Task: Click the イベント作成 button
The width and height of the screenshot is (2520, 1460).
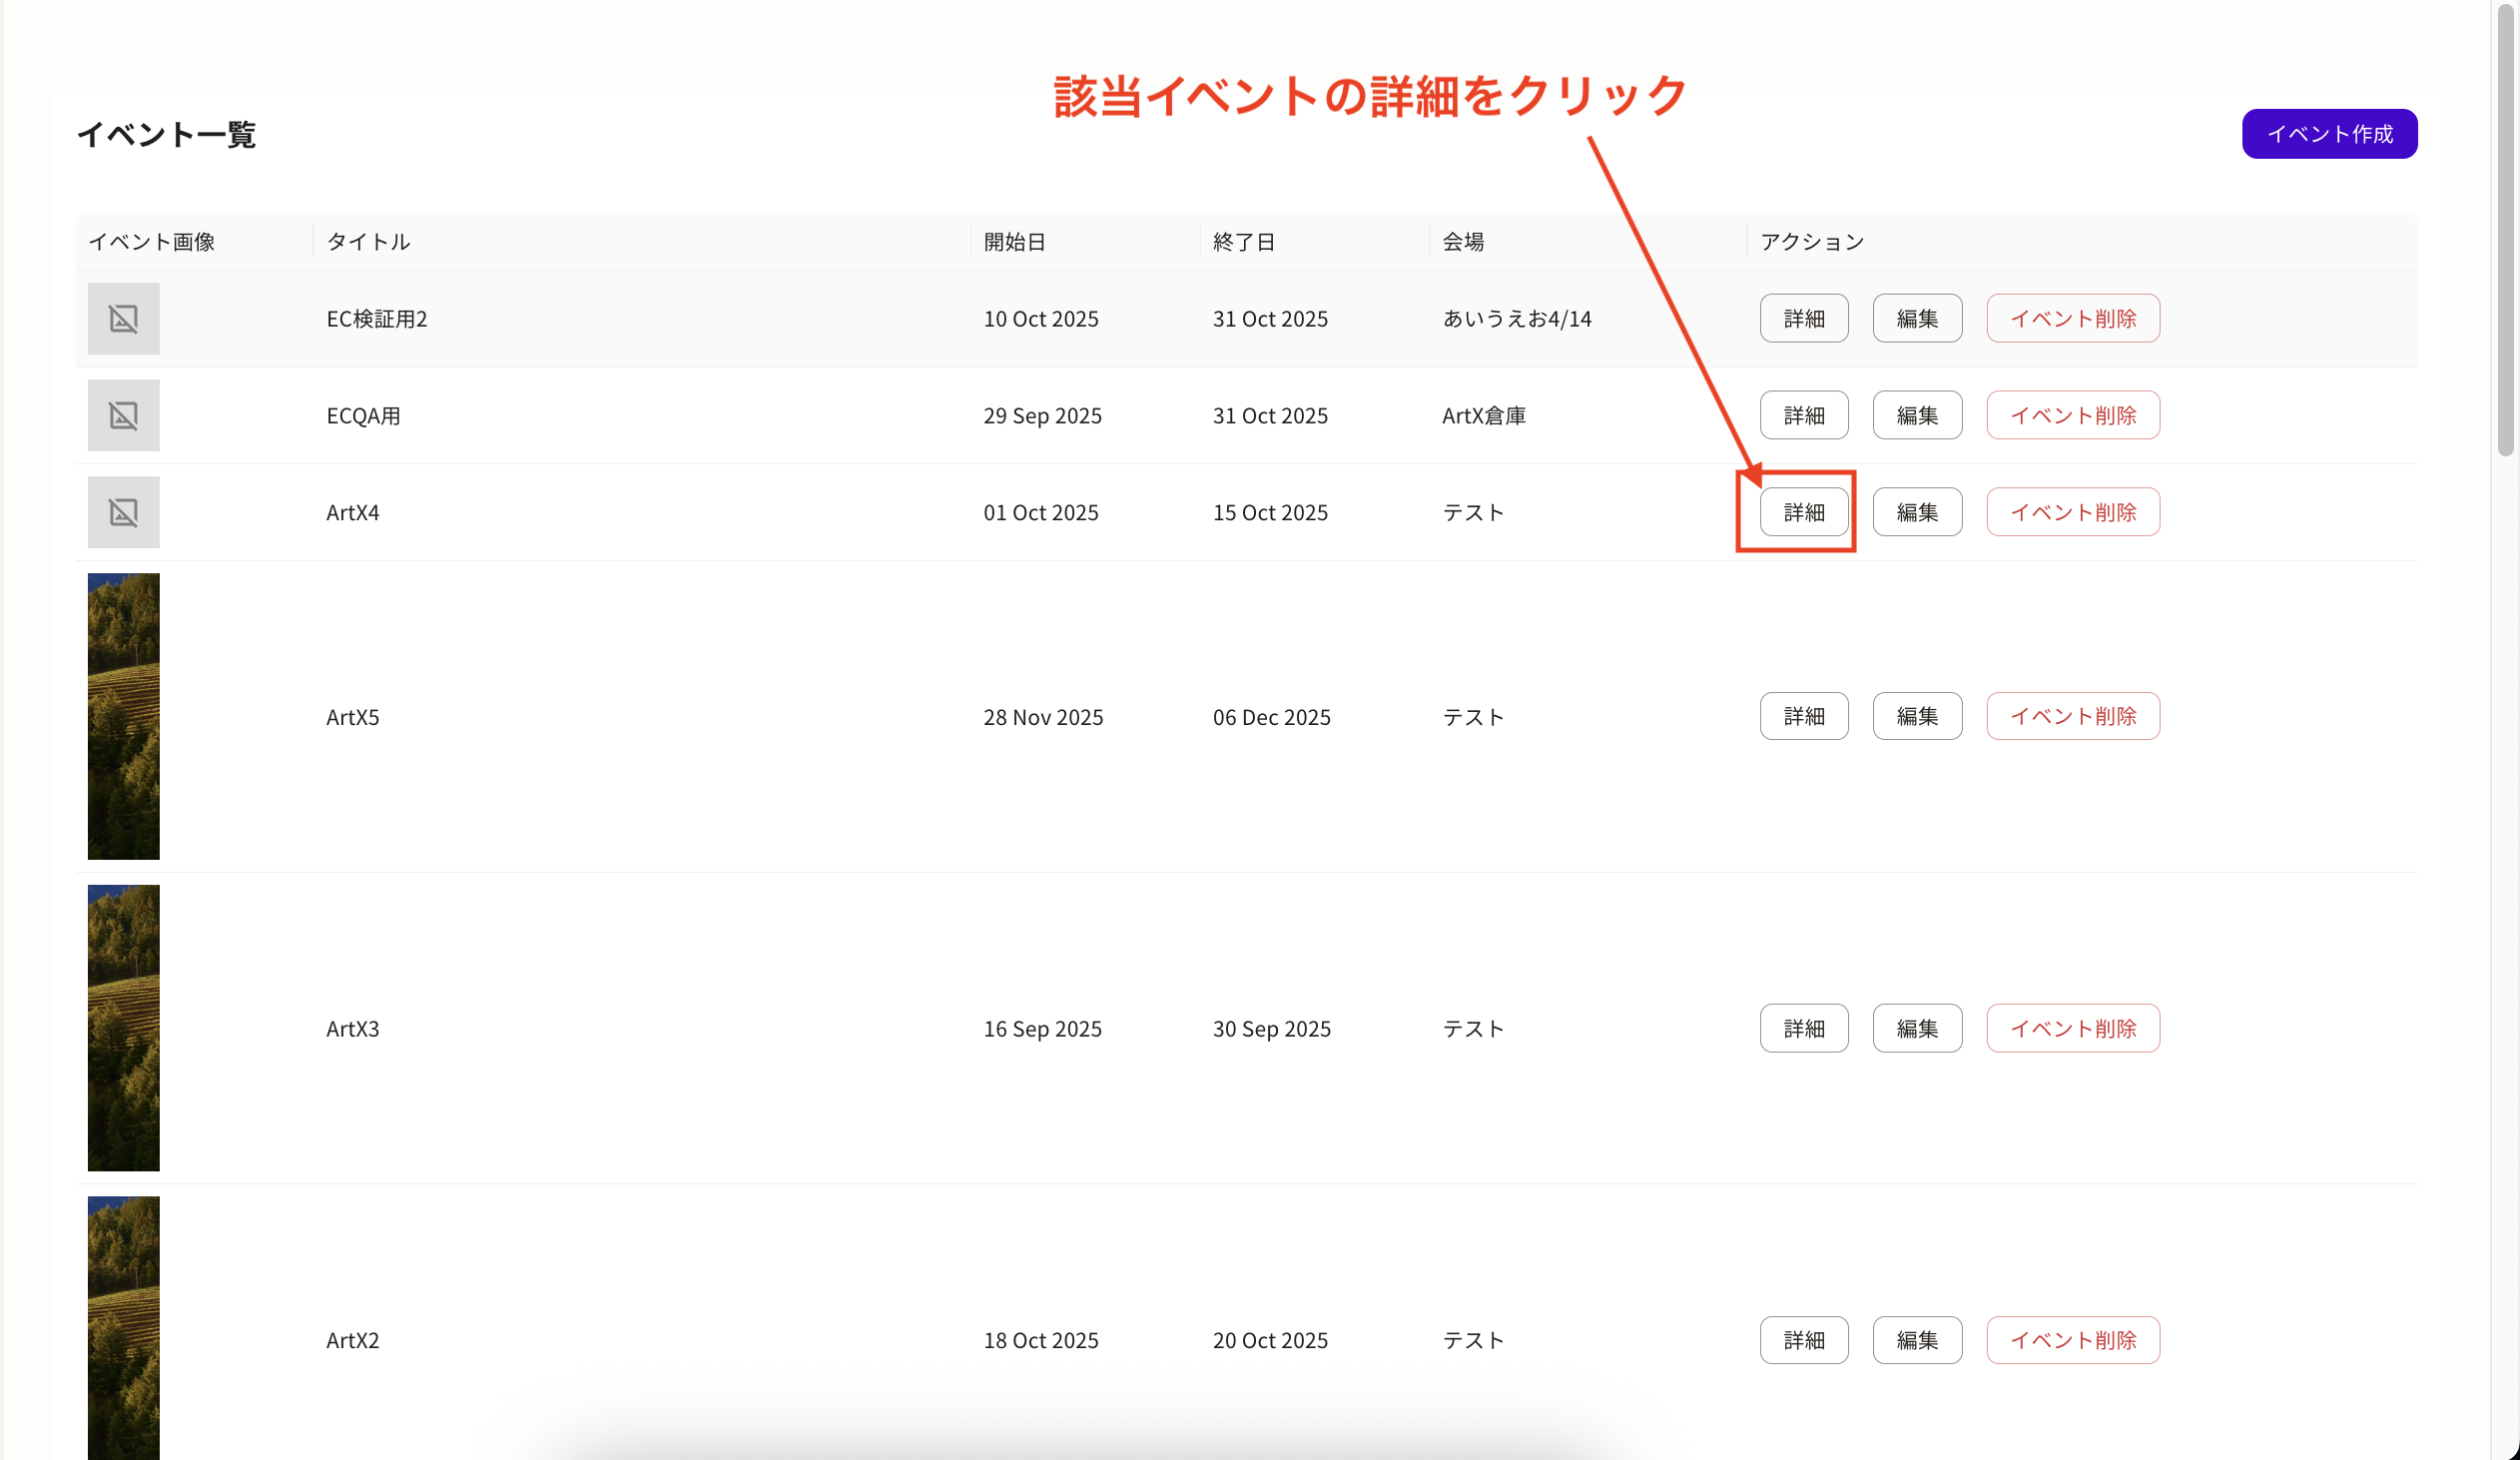Action: (2328, 134)
